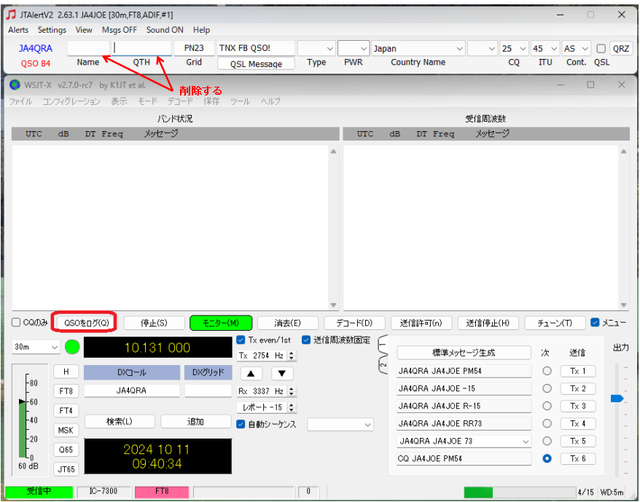This screenshot has width=640, height=502.
Task: Open the モード menu in WSJT-X
Action: coord(147,101)
